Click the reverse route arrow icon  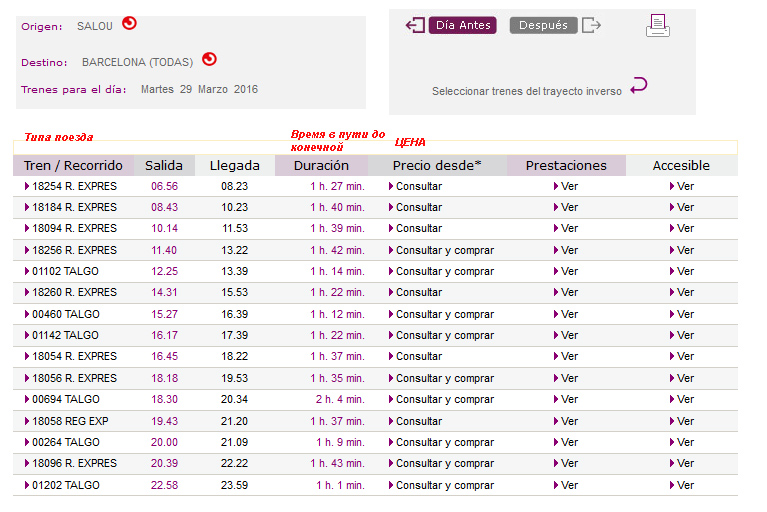638,86
